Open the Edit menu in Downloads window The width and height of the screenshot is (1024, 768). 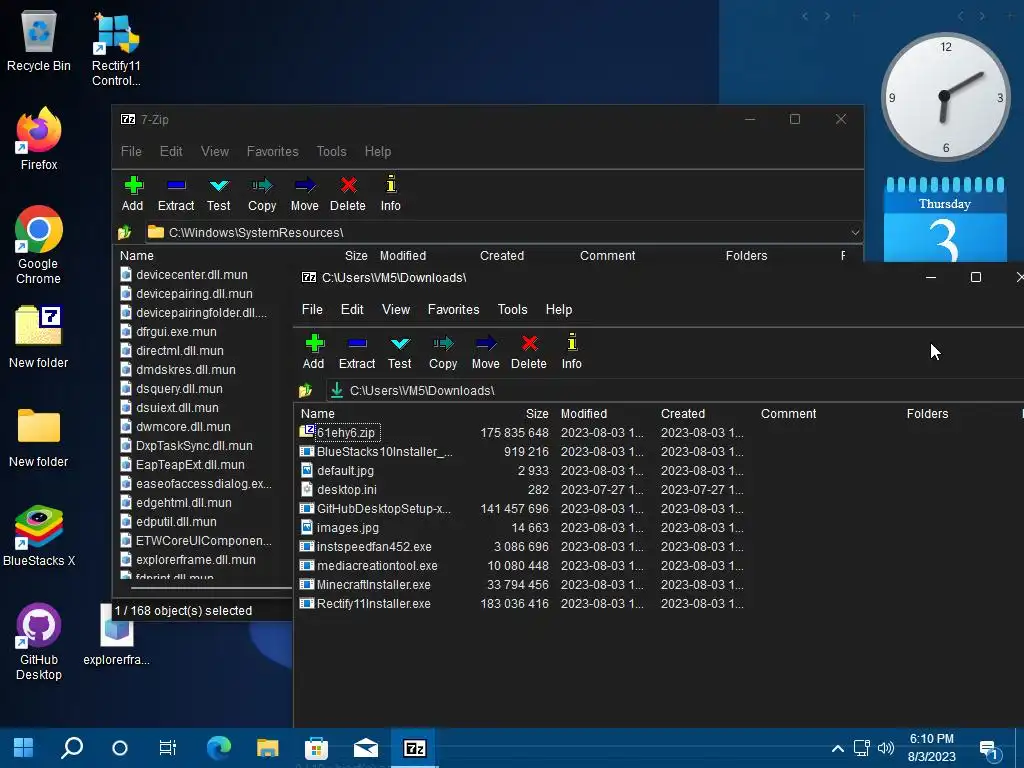[352, 310]
